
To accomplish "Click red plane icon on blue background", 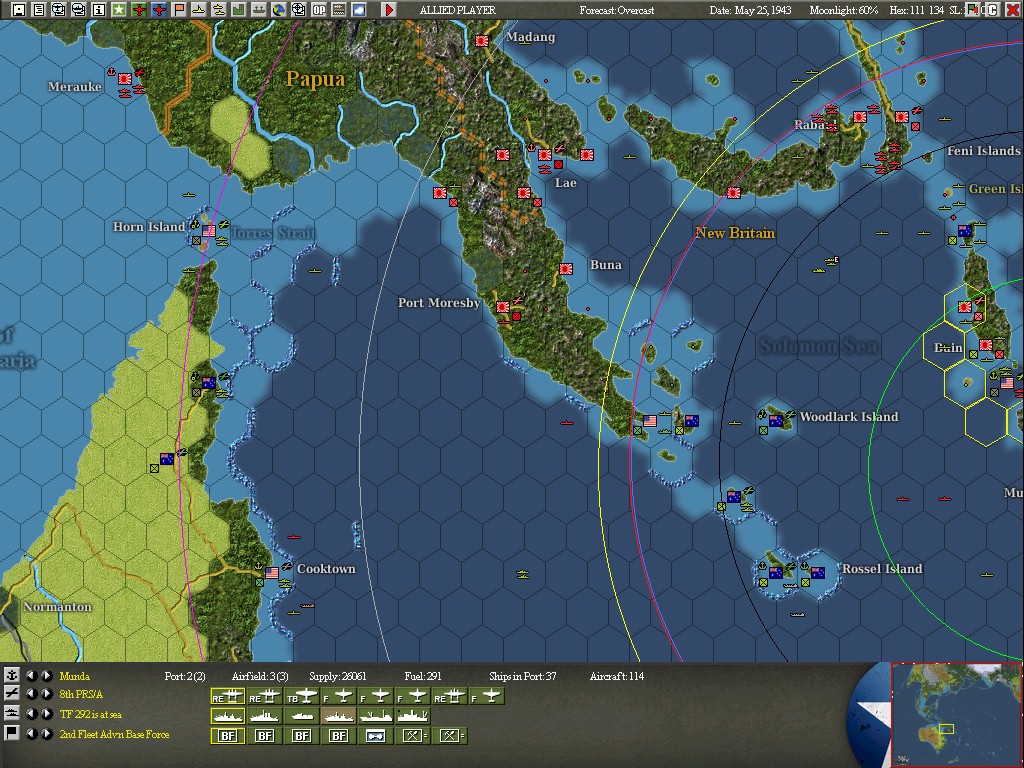I will 159,10.
